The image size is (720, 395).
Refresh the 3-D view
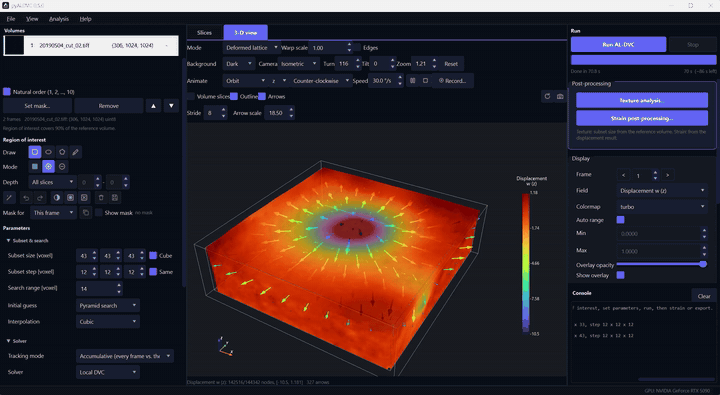pyautogui.click(x=547, y=96)
